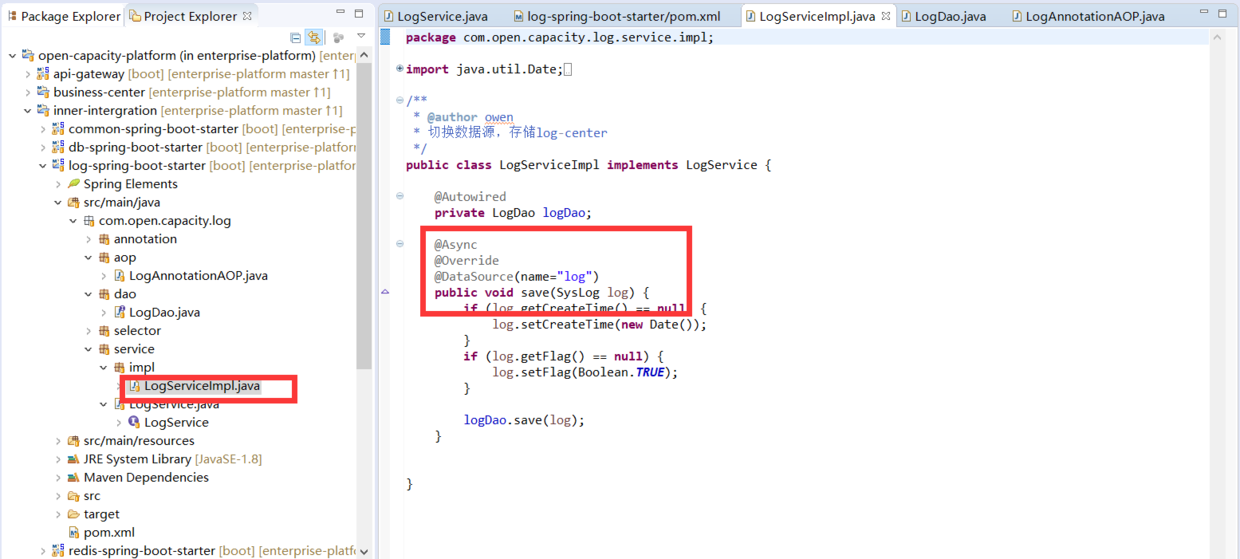The height and width of the screenshot is (559, 1240).
Task: Switch to the LogAnnotationAOP.java tab
Action: click(x=1088, y=16)
